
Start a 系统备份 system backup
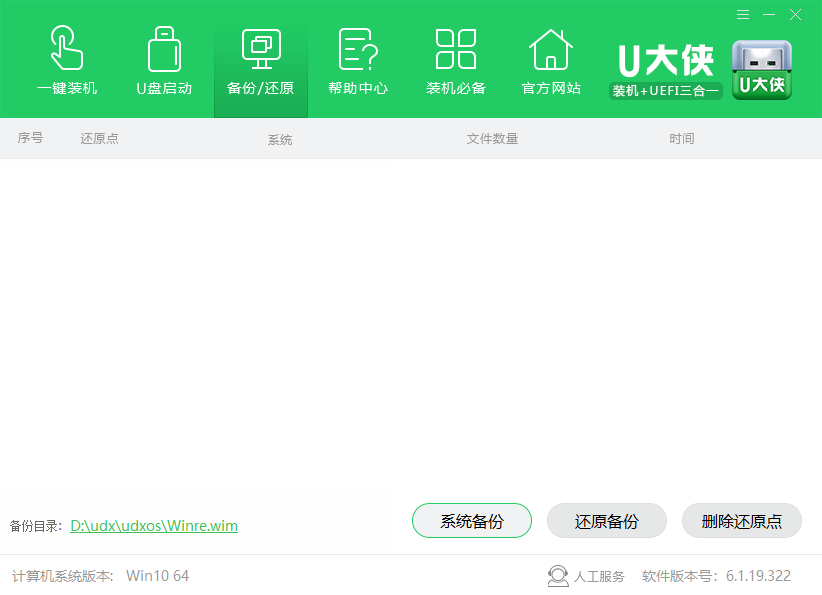(471, 520)
